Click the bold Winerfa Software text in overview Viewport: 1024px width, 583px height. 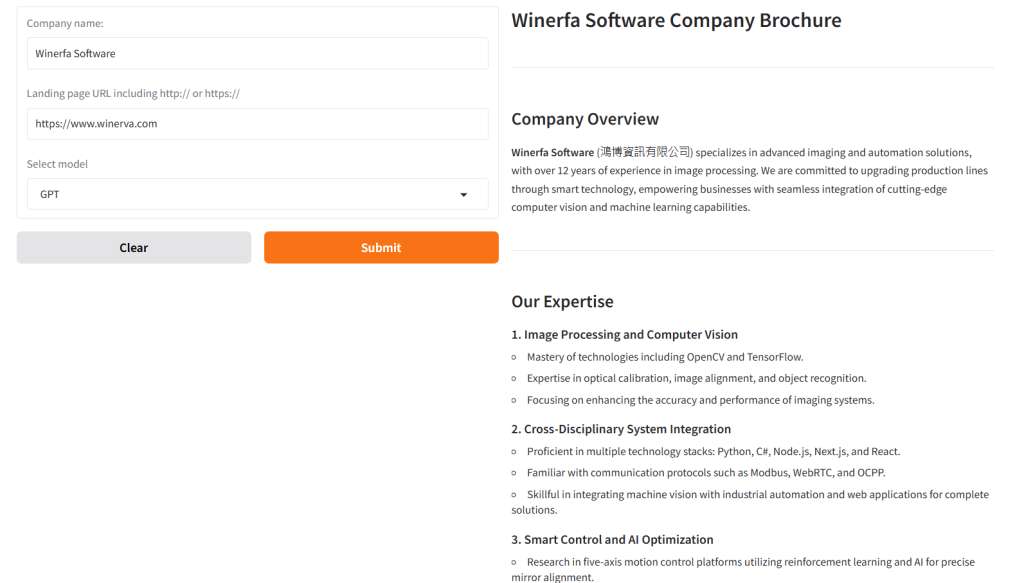click(x=552, y=153)
